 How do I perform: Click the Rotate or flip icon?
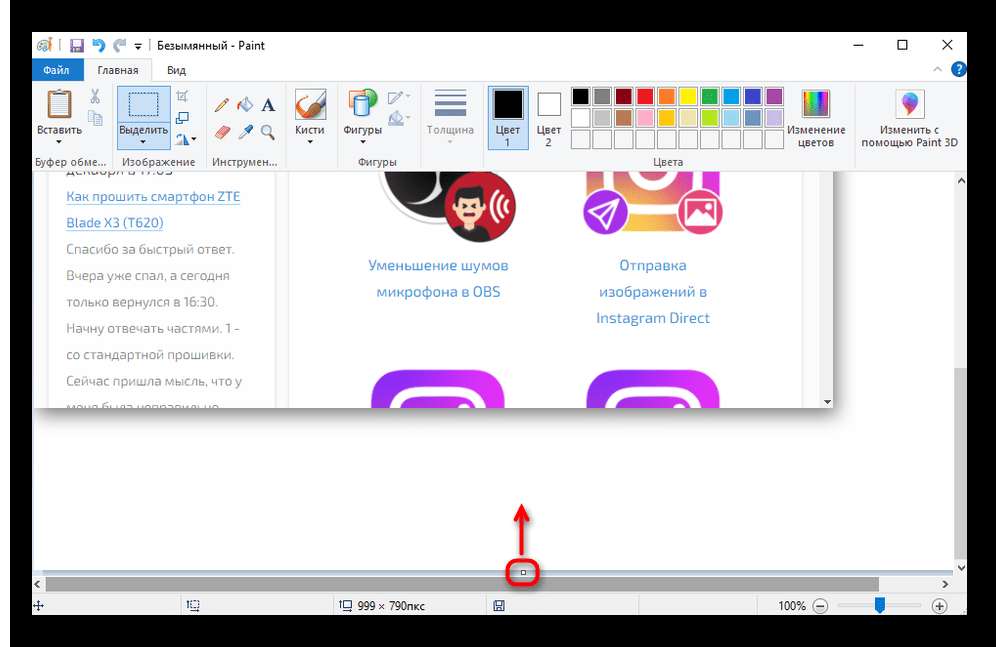pyautogui.click(x=183, y=138)
